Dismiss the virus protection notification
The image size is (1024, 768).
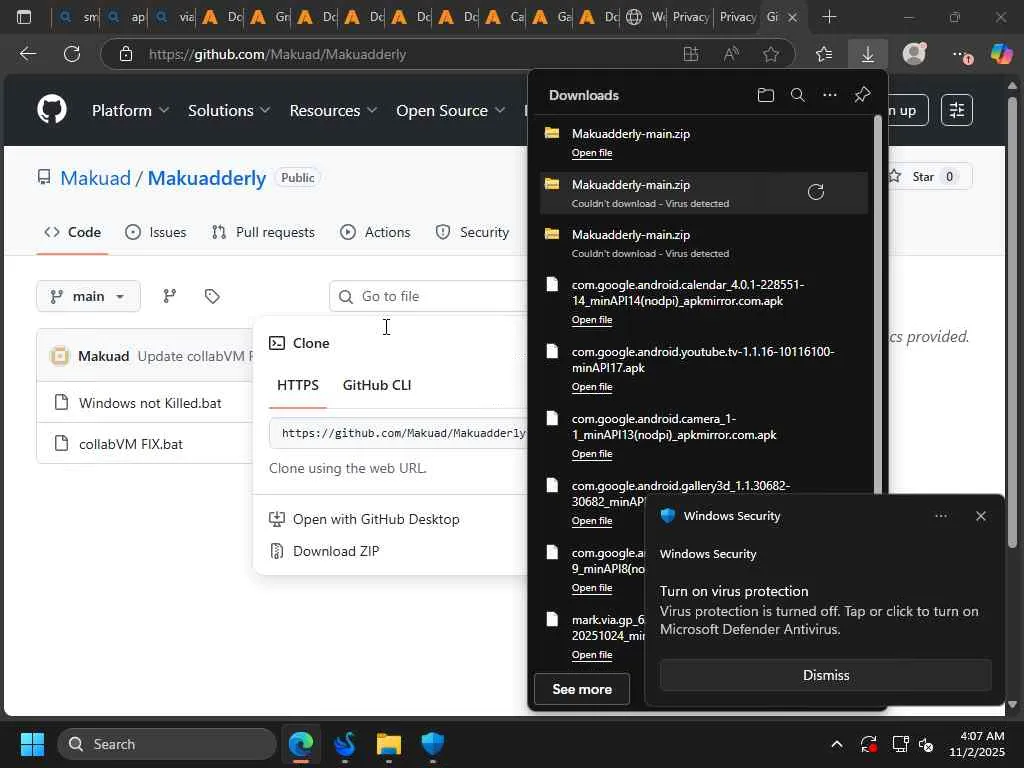click(825, 675)
